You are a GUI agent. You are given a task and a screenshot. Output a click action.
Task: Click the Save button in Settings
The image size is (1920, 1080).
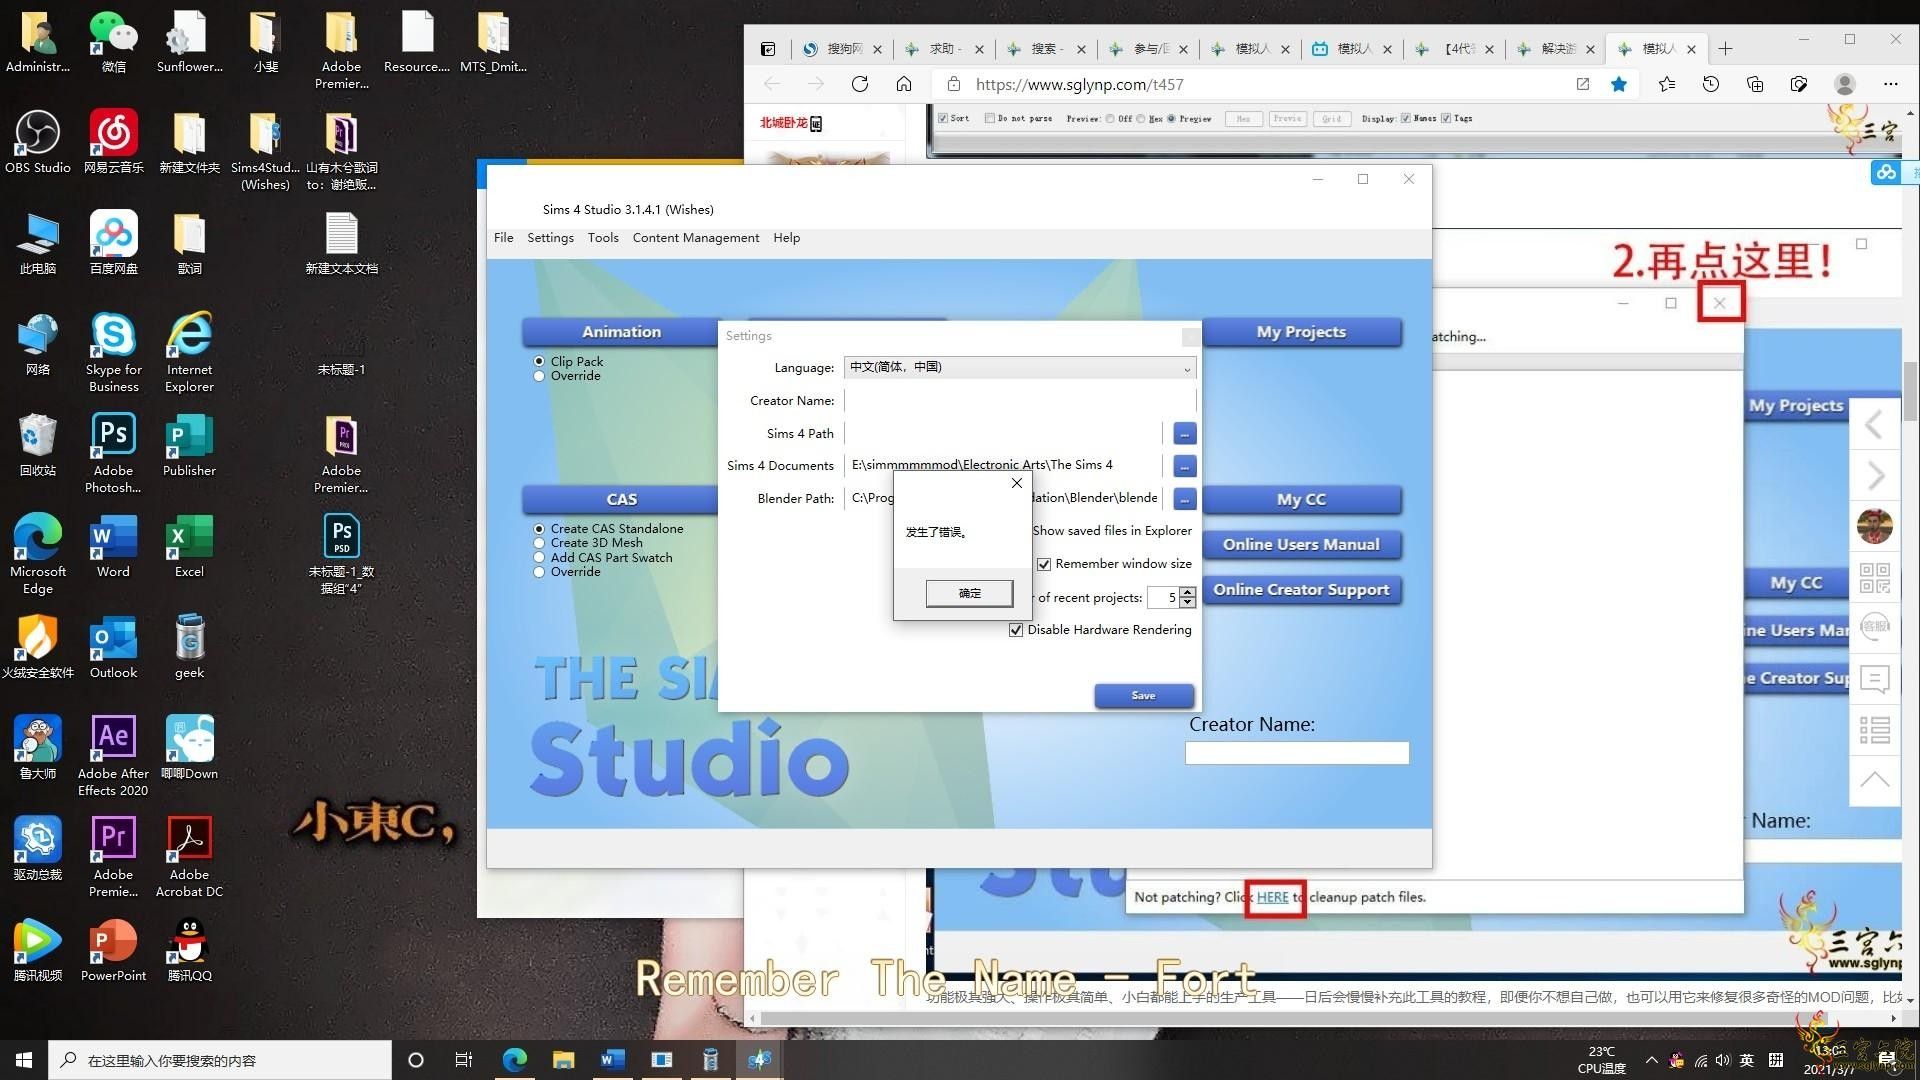[1143, 695]
